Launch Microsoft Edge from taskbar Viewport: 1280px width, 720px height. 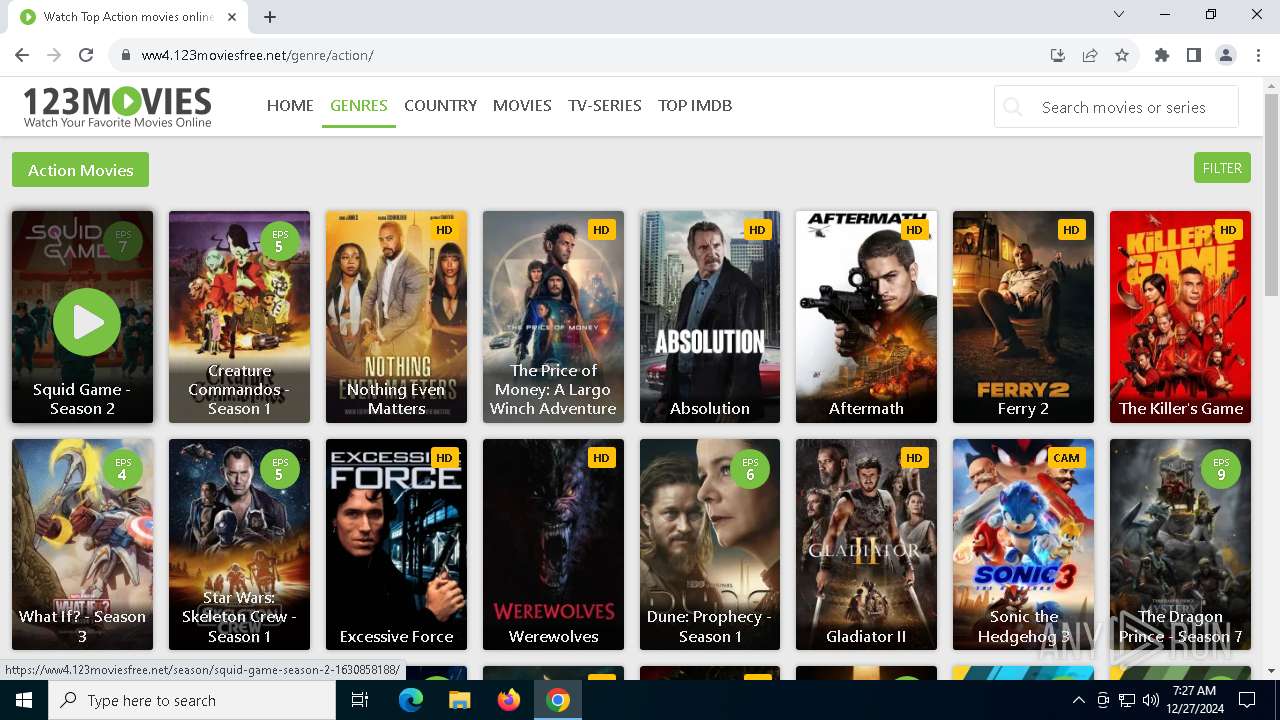[x=411, y=700]
